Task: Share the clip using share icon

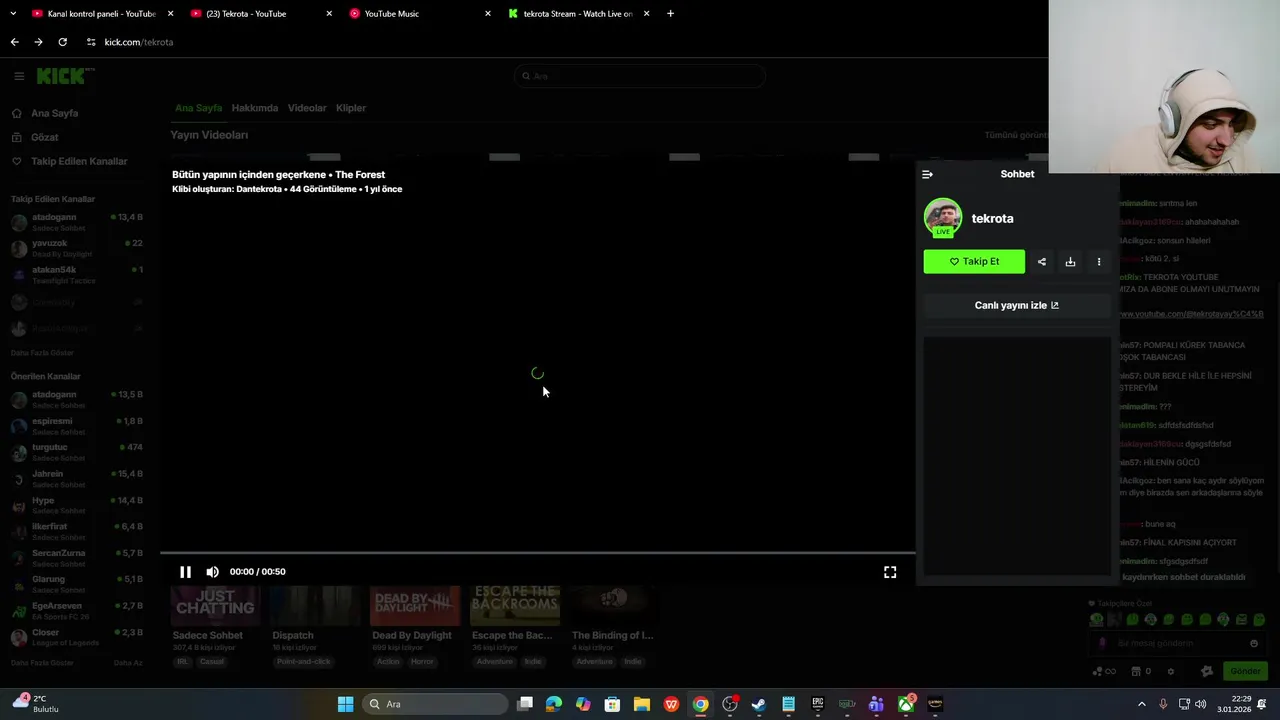Action: 1042,262
